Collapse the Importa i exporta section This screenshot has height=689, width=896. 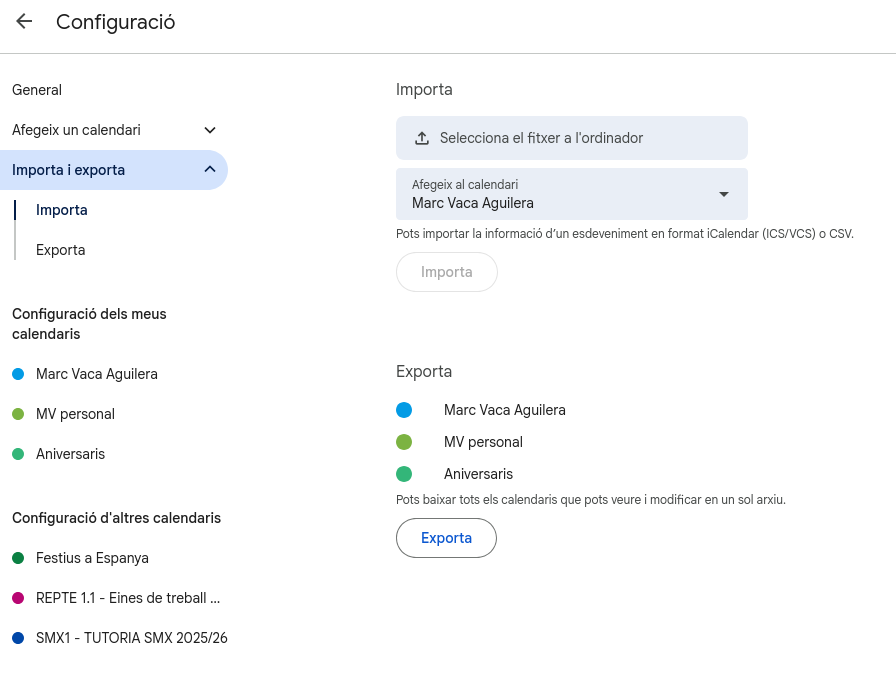(x=210, y=170)
